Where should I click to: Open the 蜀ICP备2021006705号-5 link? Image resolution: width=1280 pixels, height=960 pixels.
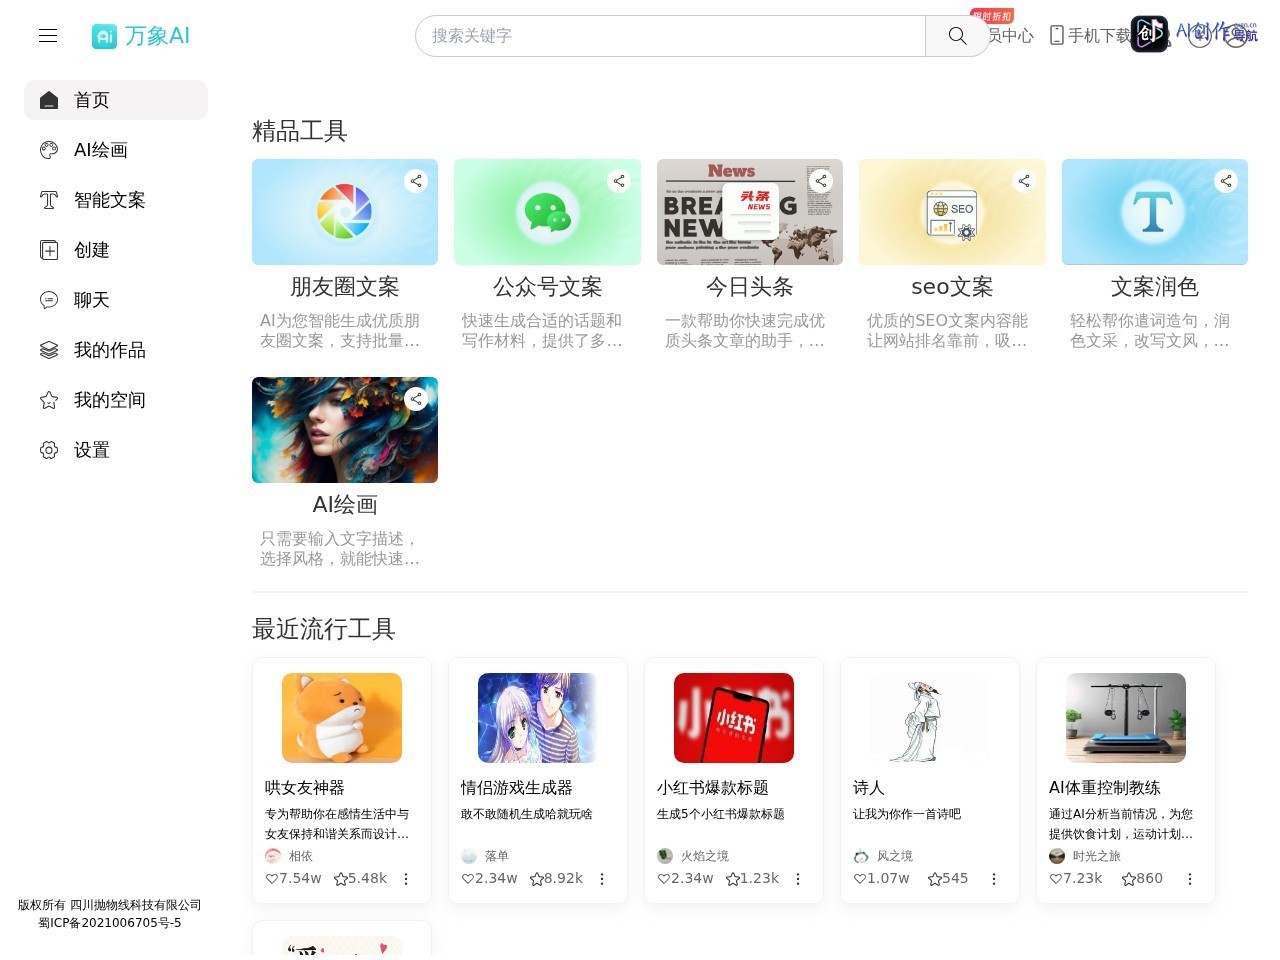[110, 923]
